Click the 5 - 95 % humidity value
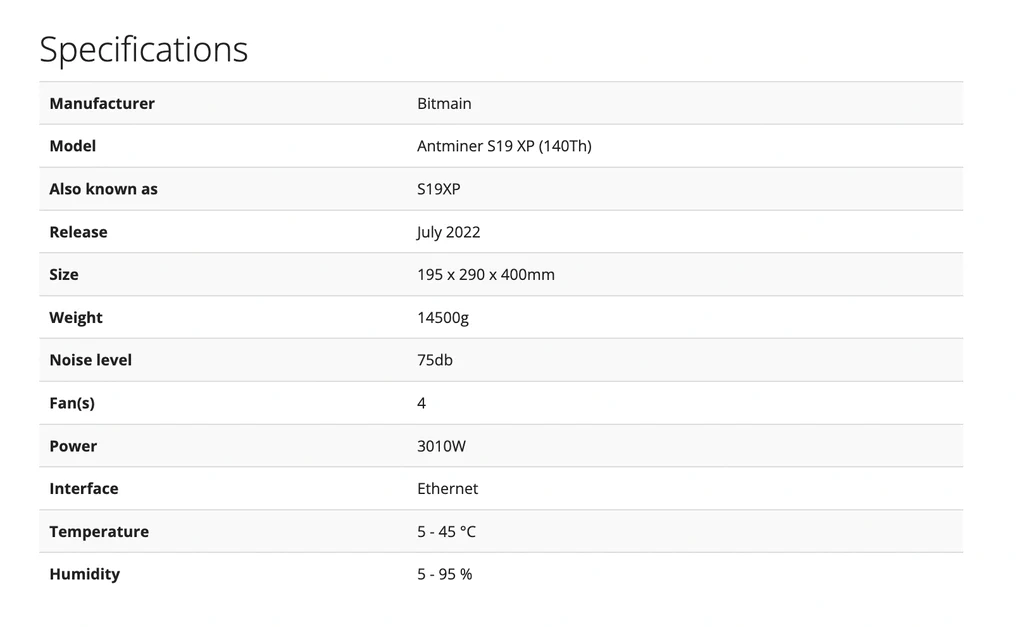The width and height of the screenshot is (1024, 627). [x=444, y=574]
